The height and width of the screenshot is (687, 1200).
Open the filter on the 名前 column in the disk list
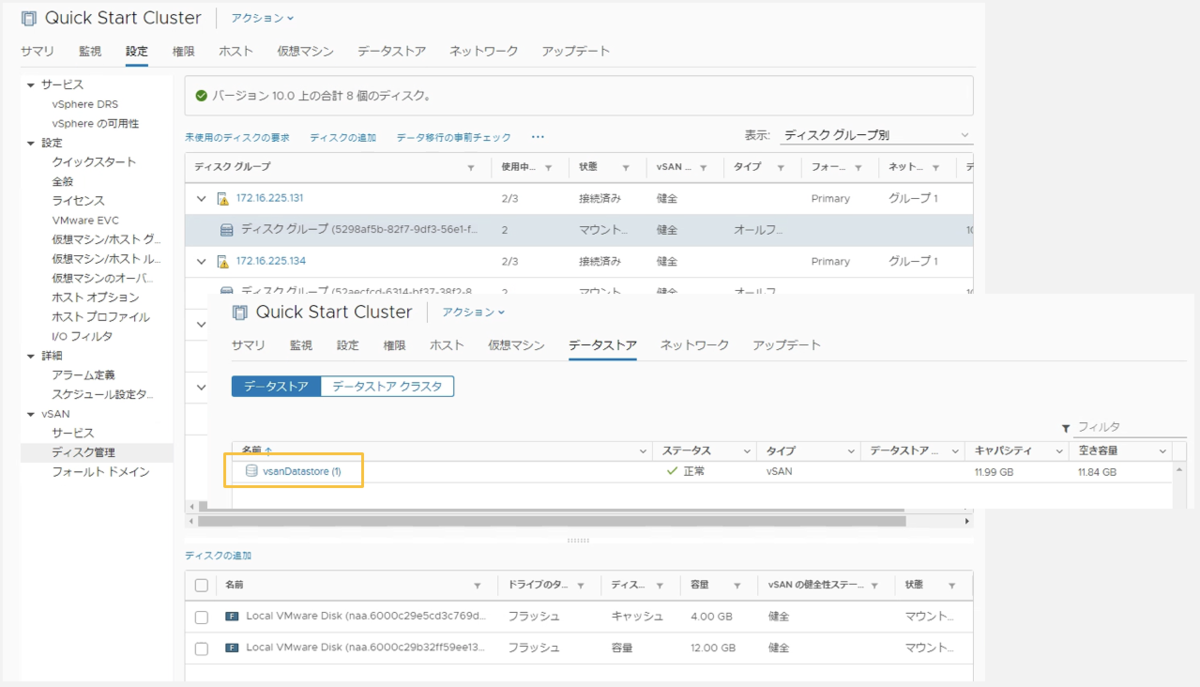point(478,586)
